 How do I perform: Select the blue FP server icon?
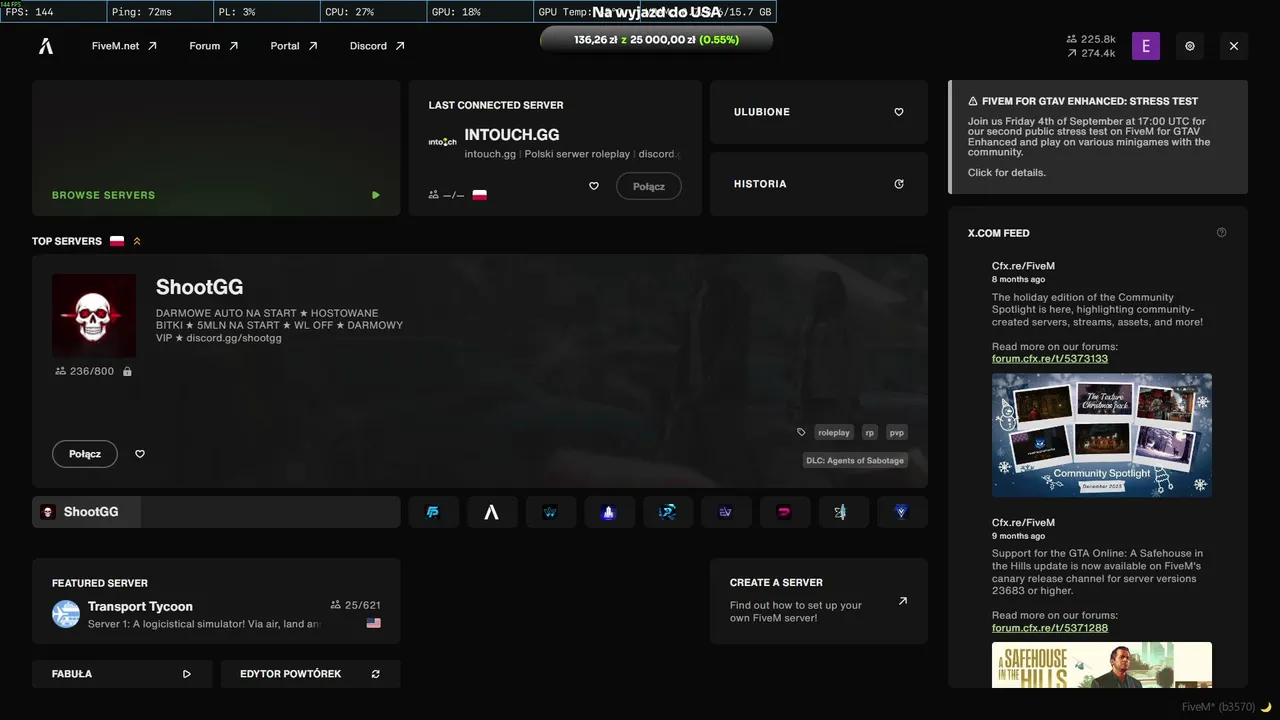[433, 512]
